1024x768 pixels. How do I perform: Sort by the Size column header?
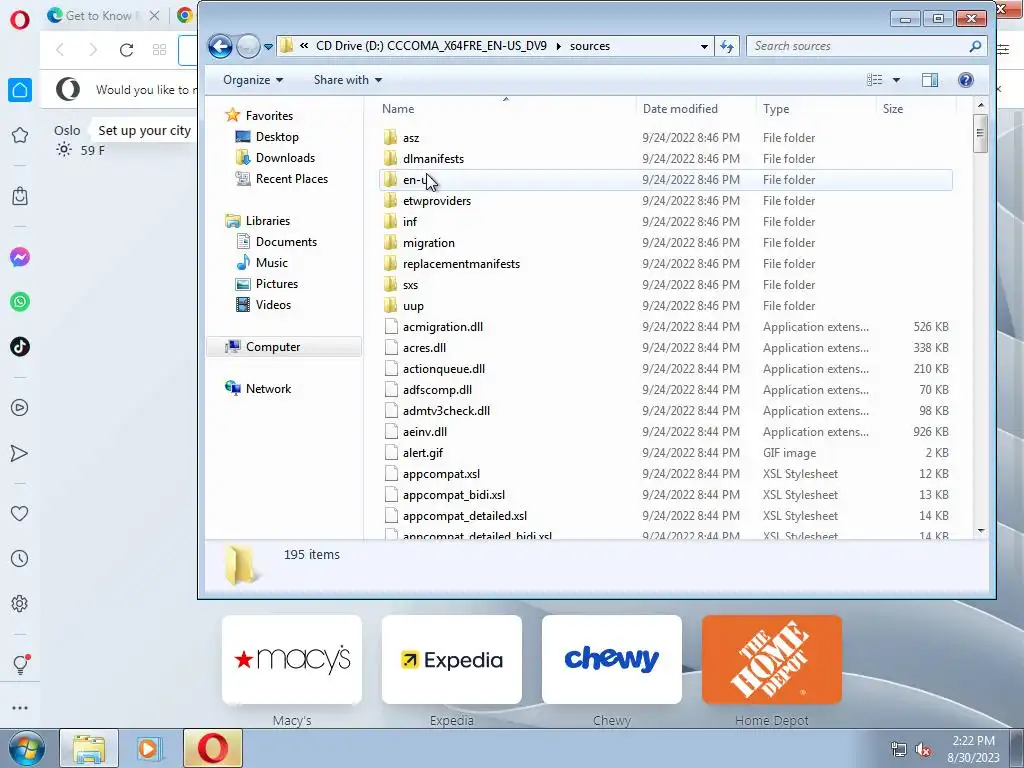(916, 109)
